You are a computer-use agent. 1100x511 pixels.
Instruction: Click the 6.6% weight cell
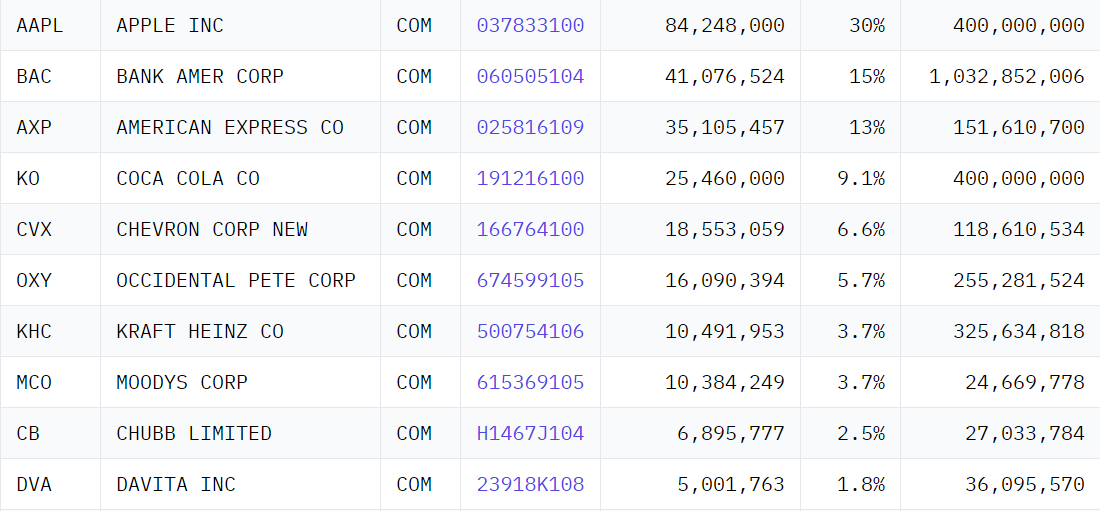click(x=850, y=229)
